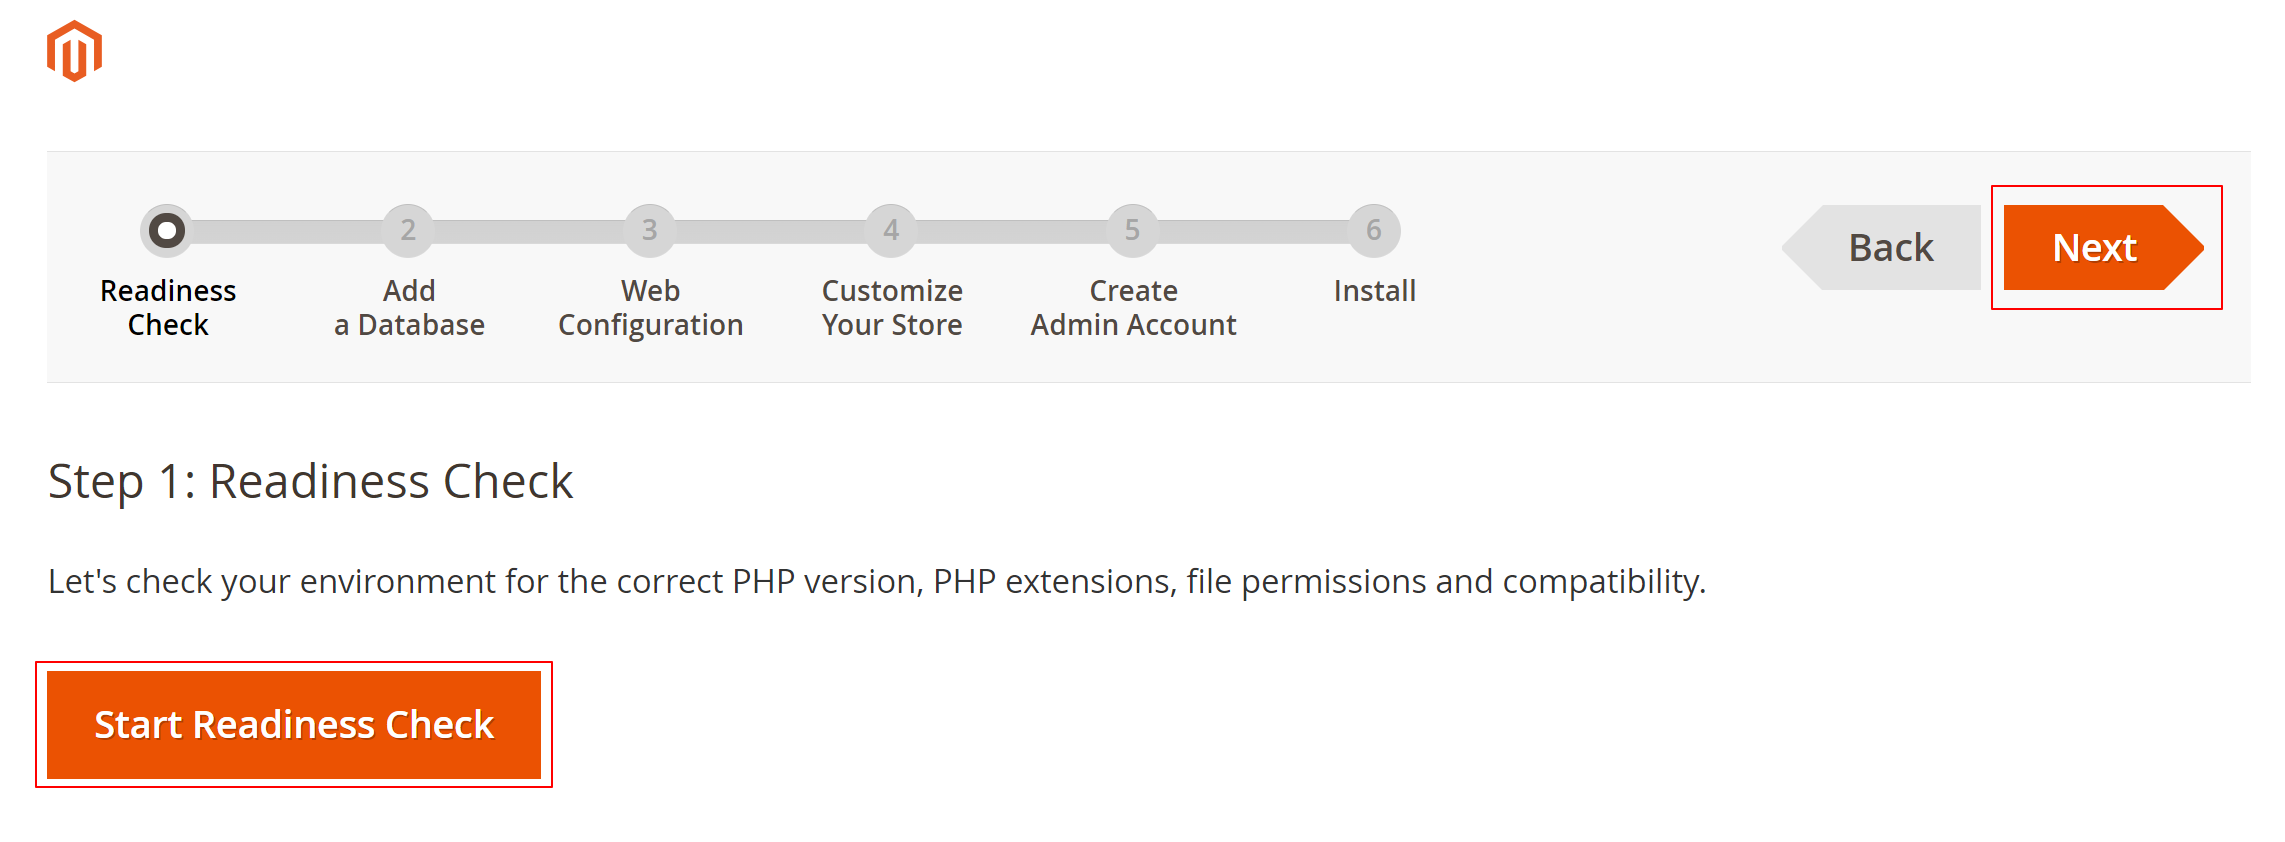This screenshot has width=2285, height=842.
Task: Select step 5 circle in wizard
Action: tap(1133, 231)
